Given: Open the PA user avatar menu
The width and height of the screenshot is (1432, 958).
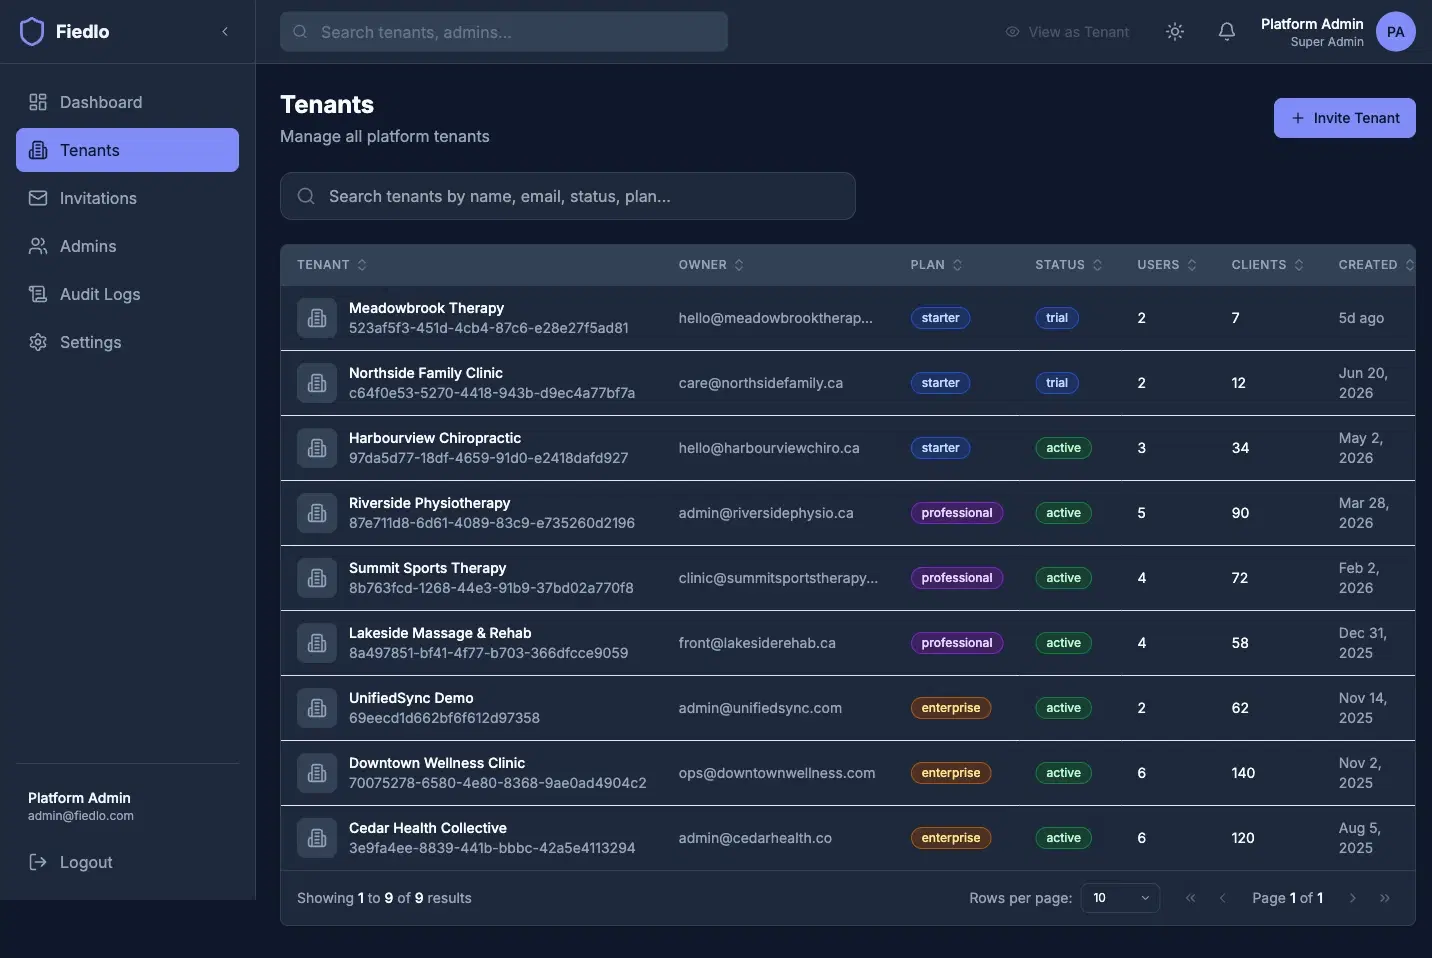Looking at the screenshot, I should tap(1396, 32).
